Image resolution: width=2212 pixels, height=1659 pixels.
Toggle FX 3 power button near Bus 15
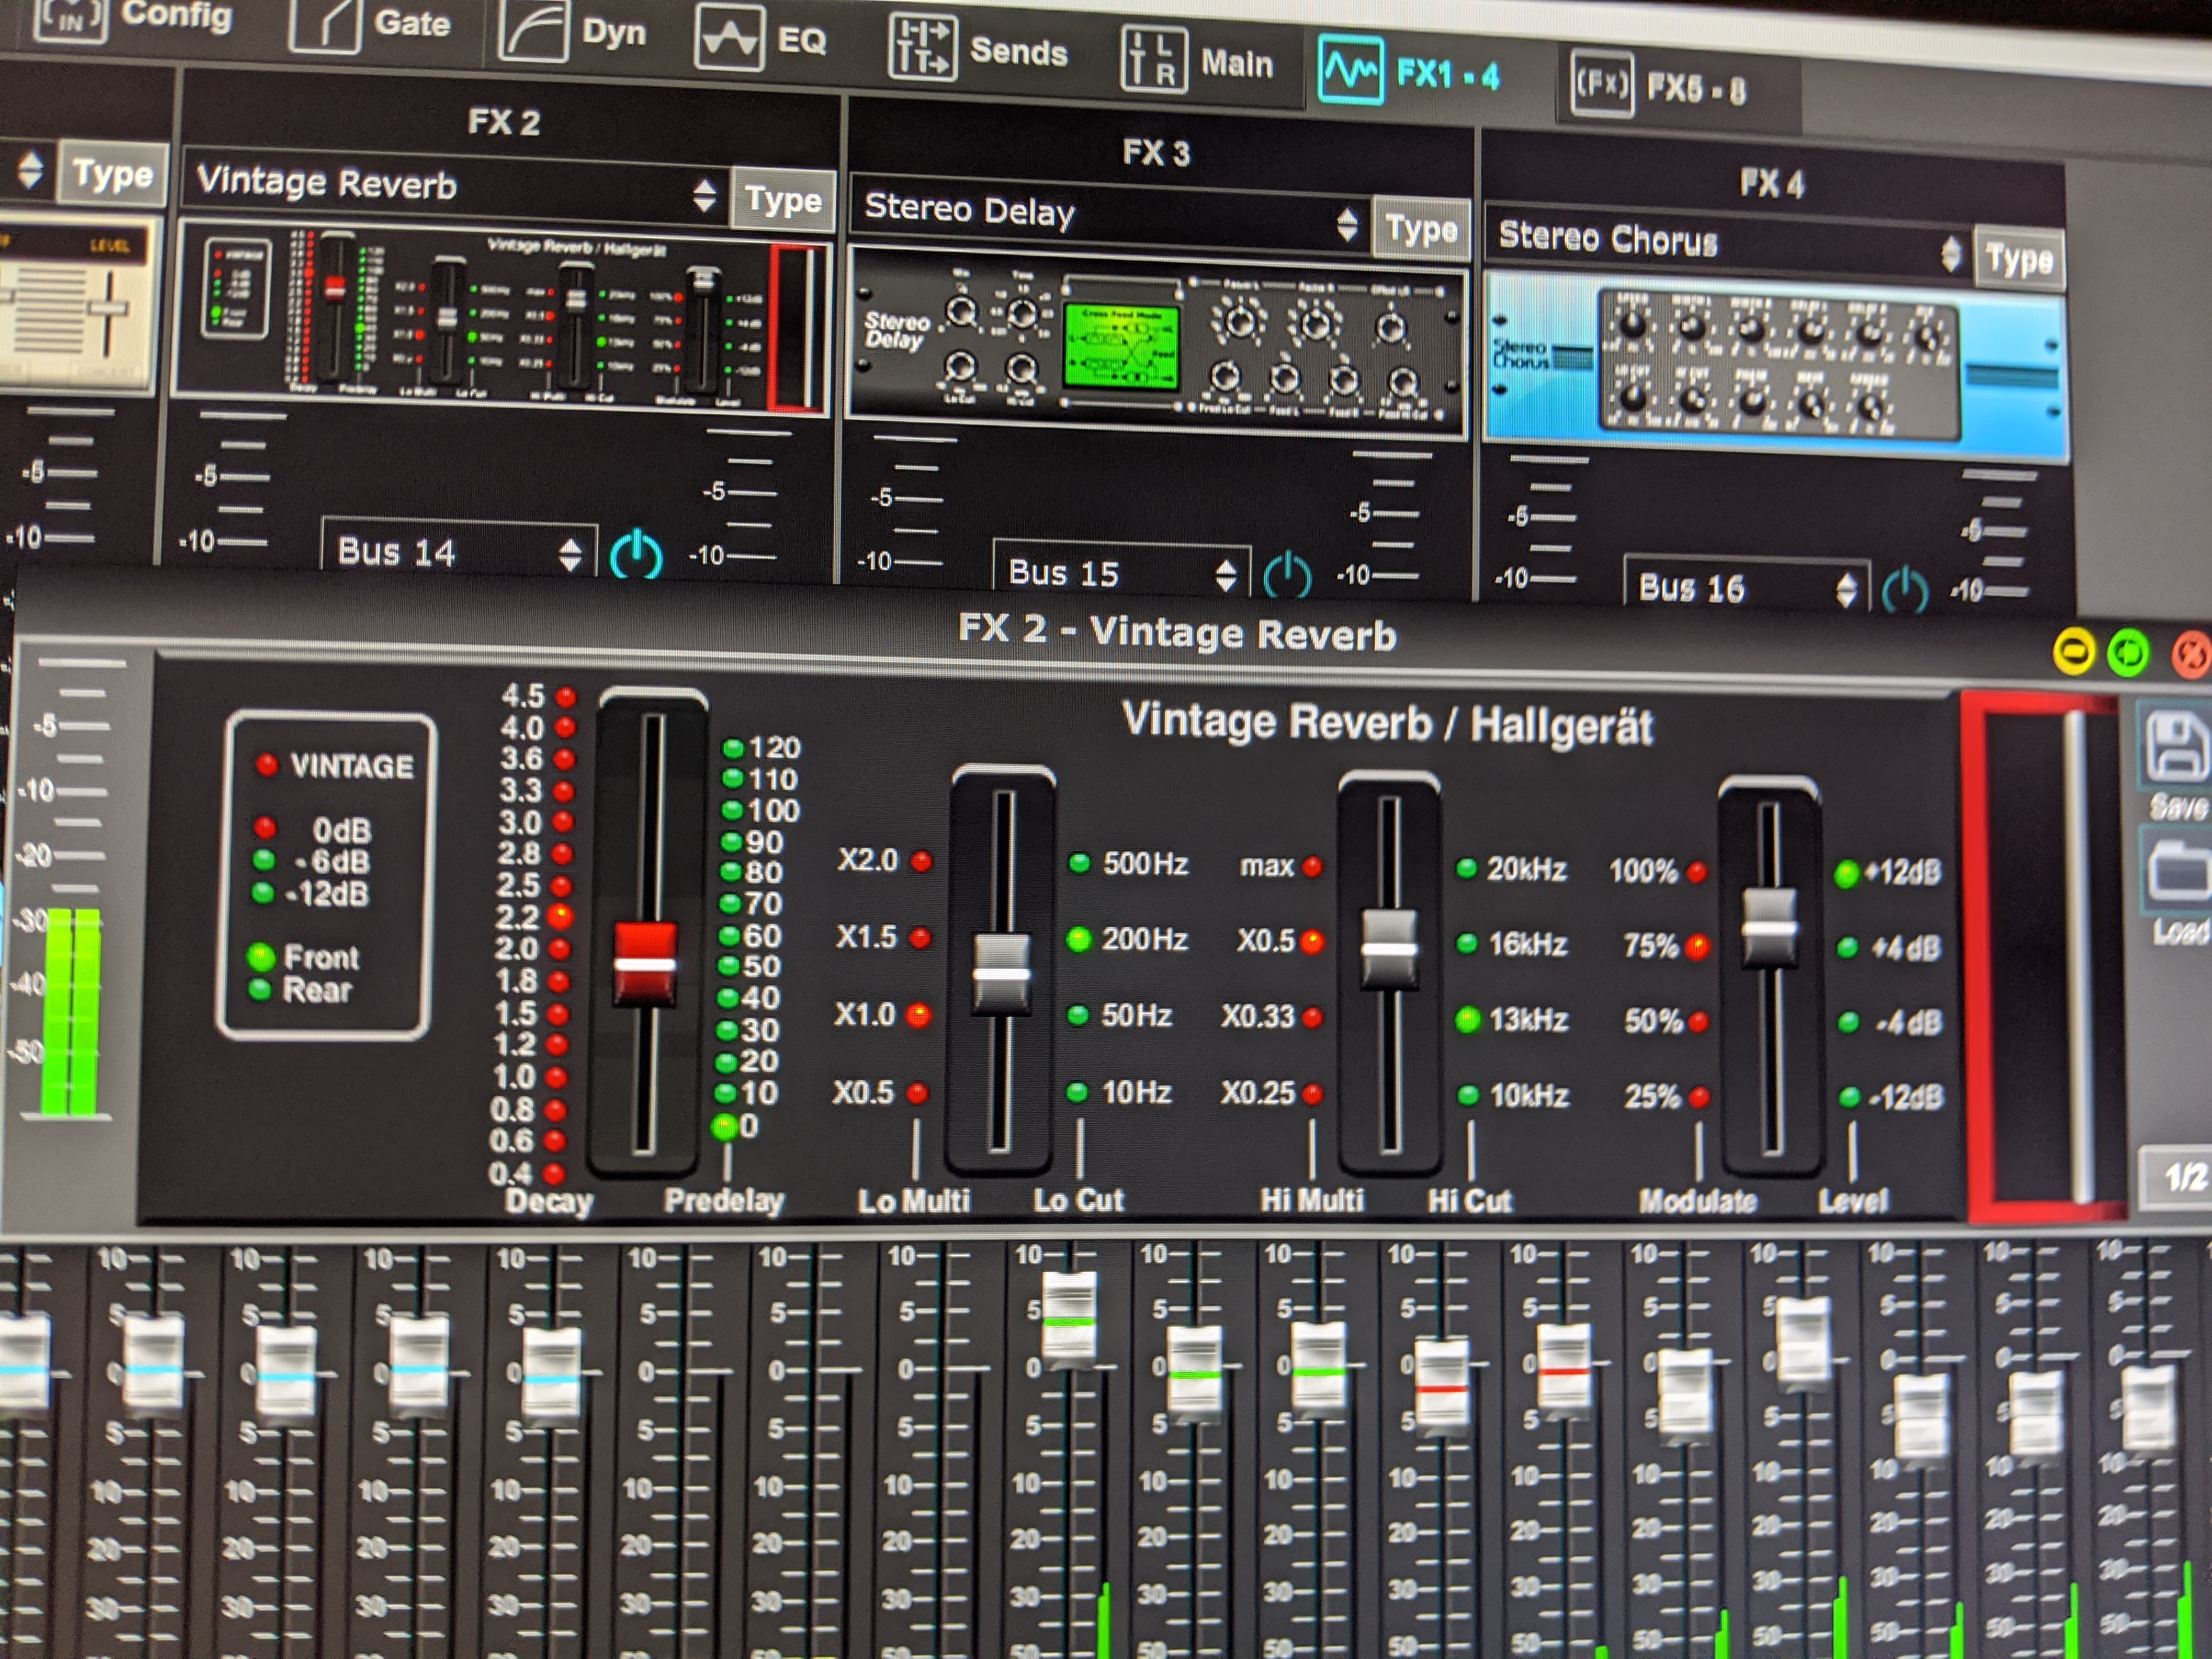[x=1287, y=576]
